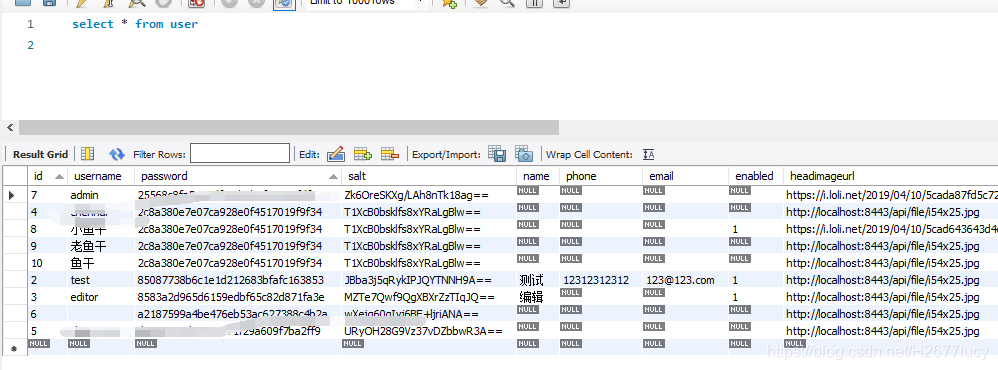Export recordset to external file
The image size is (998, 370).
tap(496, 153)
